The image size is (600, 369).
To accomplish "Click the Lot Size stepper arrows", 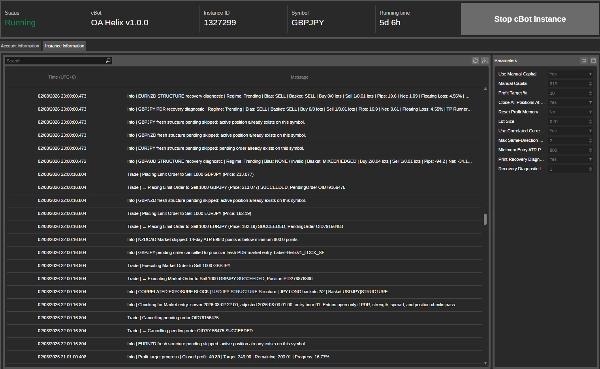I will pos(590,121).
